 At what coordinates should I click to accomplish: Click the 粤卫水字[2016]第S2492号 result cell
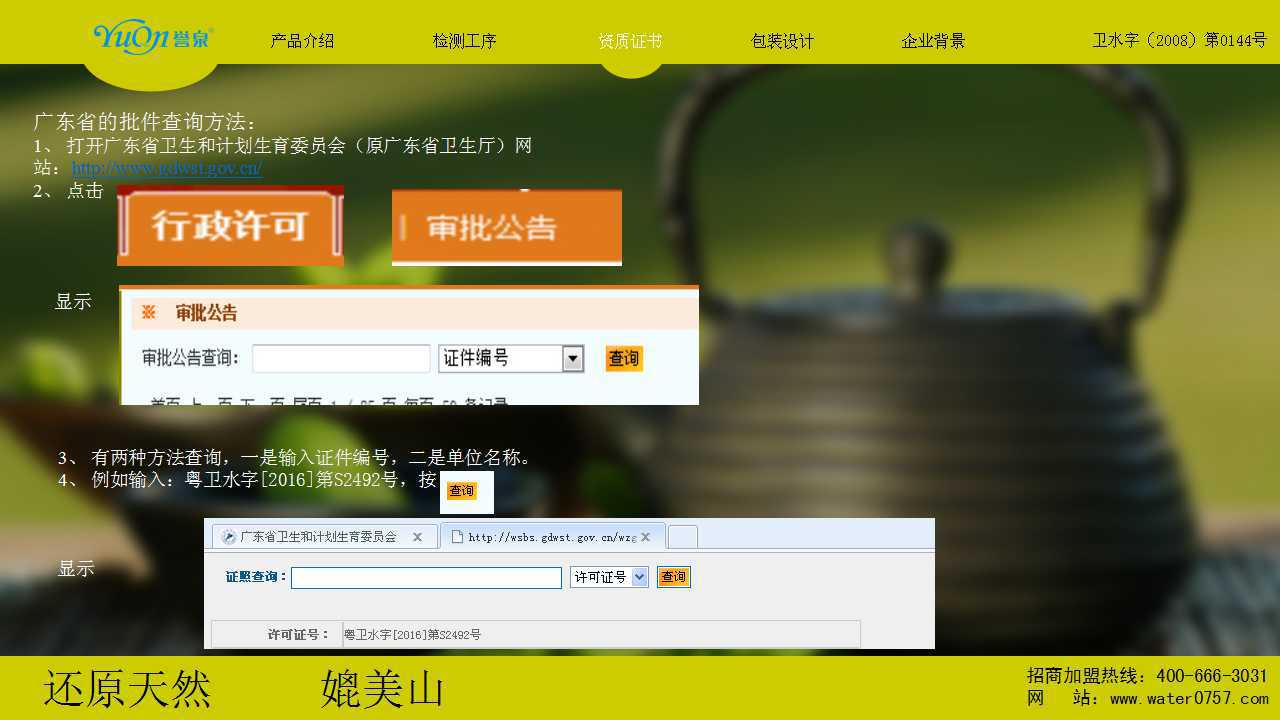[x=601, y=634]
